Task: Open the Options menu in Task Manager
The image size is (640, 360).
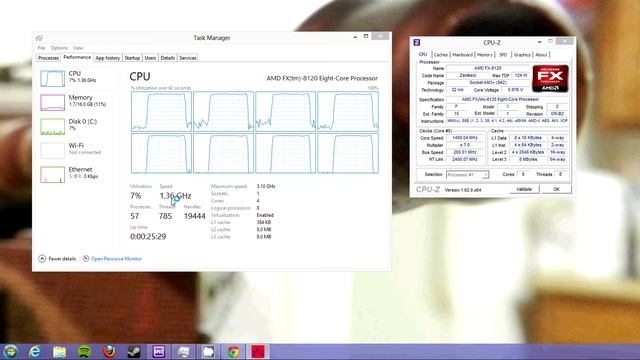Action: (59, 48)
